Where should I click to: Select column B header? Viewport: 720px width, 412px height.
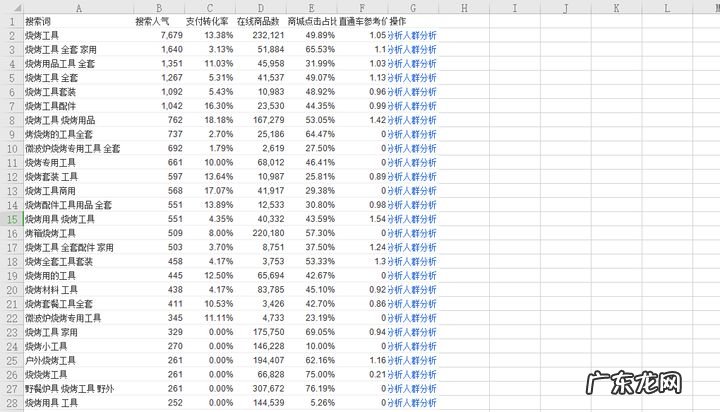[159, 8]
